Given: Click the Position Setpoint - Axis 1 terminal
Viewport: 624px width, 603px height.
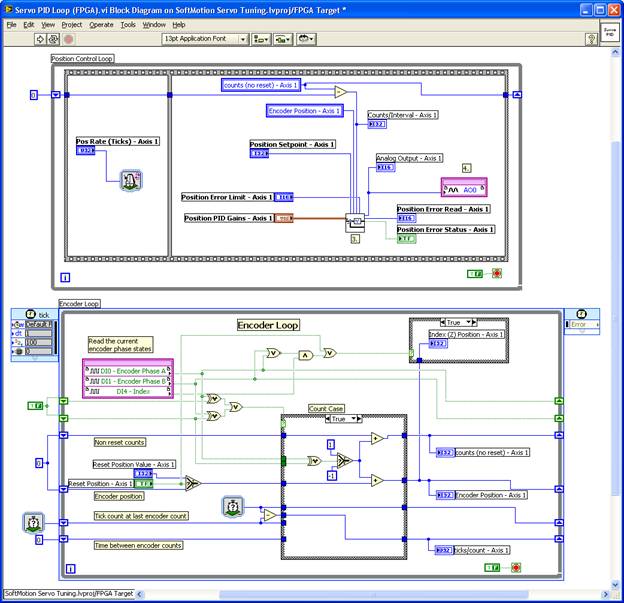Looking at the screenshot, I should click(x=260, y=153).
